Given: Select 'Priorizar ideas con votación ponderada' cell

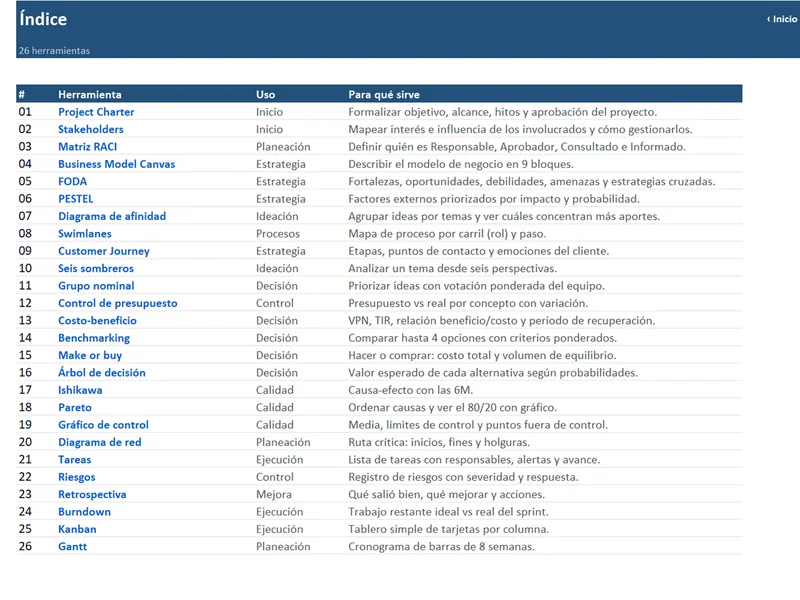Looking at the screenshot, I should [476, 285].
